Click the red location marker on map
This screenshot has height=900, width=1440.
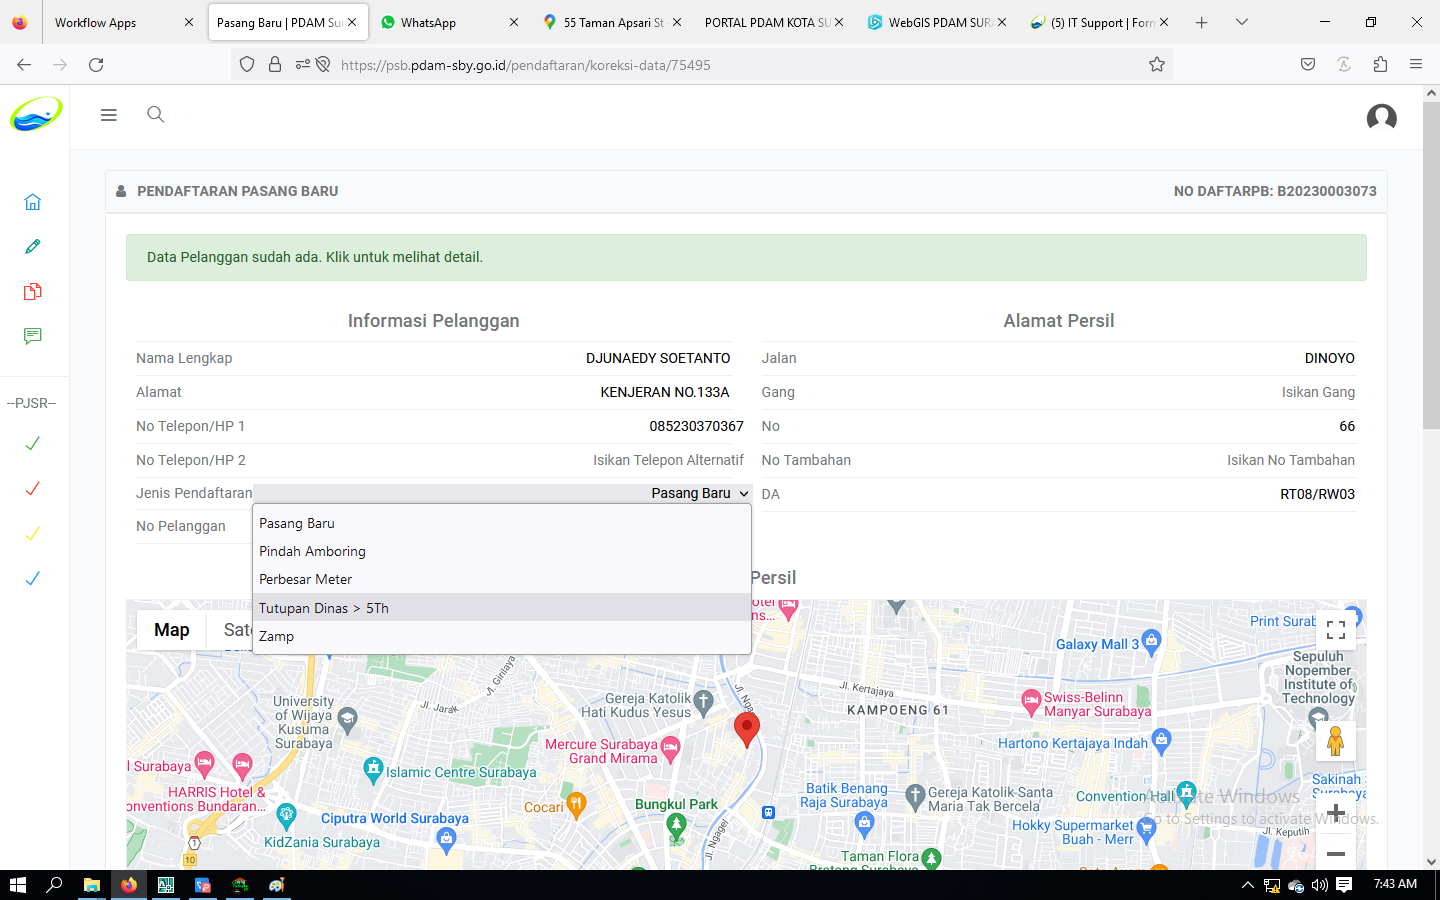tap(747, 729)
